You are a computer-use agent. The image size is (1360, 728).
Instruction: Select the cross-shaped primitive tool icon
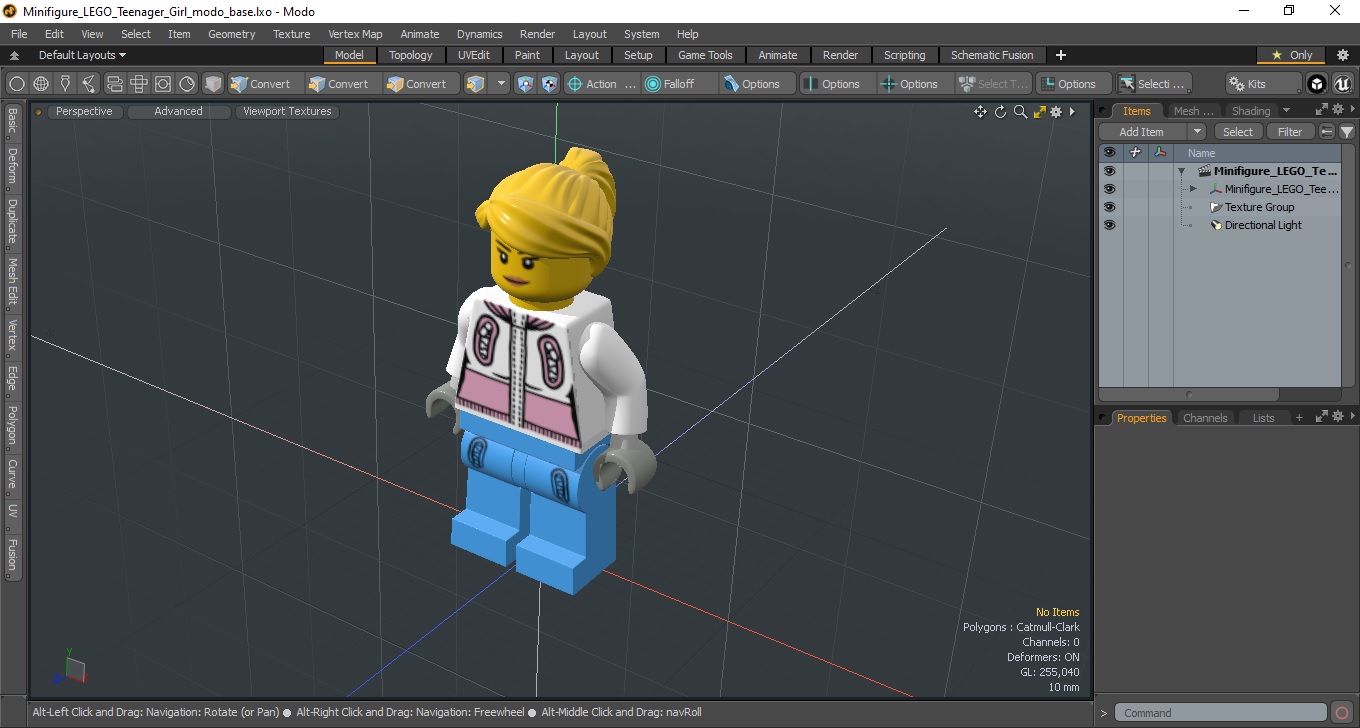click(x=139, y=84)
